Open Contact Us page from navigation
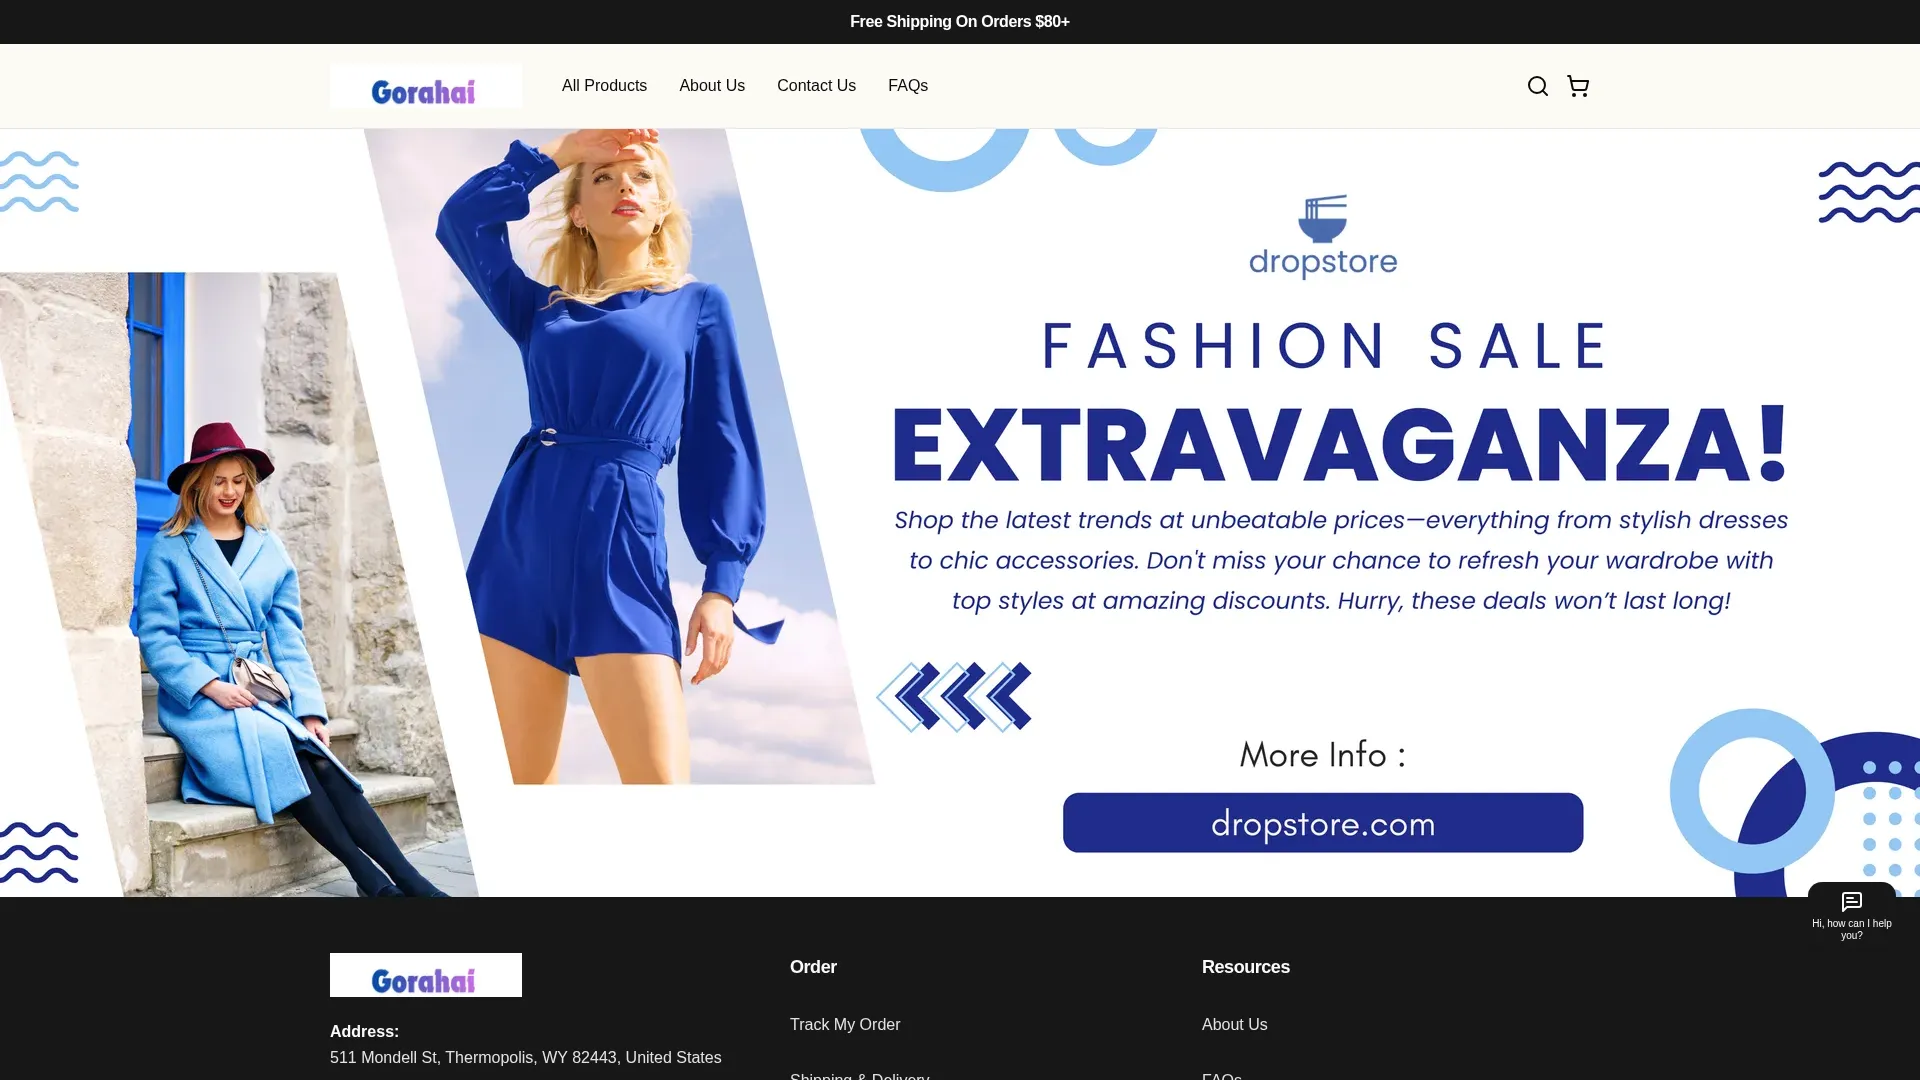The width and height of the screenshot is (1920, 1080). (816, 86)
